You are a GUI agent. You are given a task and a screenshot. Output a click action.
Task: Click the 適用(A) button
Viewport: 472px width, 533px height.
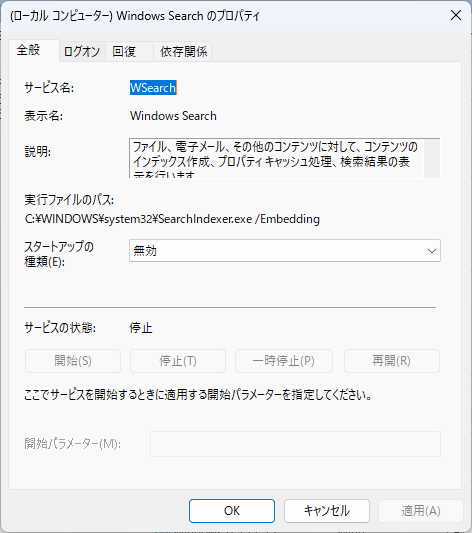coord(421,511)
